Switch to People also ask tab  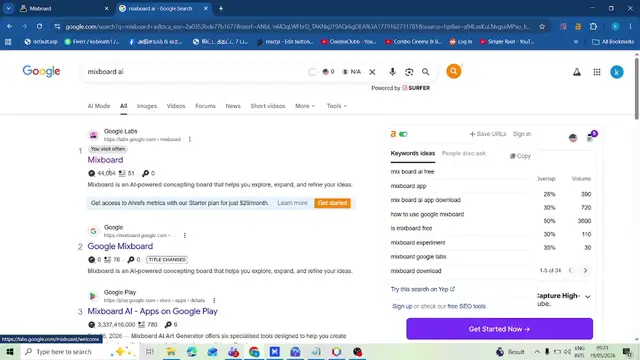coord(464,153)
